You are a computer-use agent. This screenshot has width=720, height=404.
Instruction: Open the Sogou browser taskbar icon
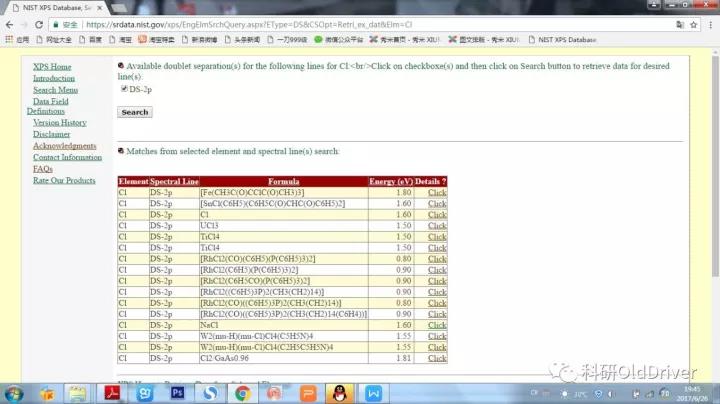tap(210, 393)
